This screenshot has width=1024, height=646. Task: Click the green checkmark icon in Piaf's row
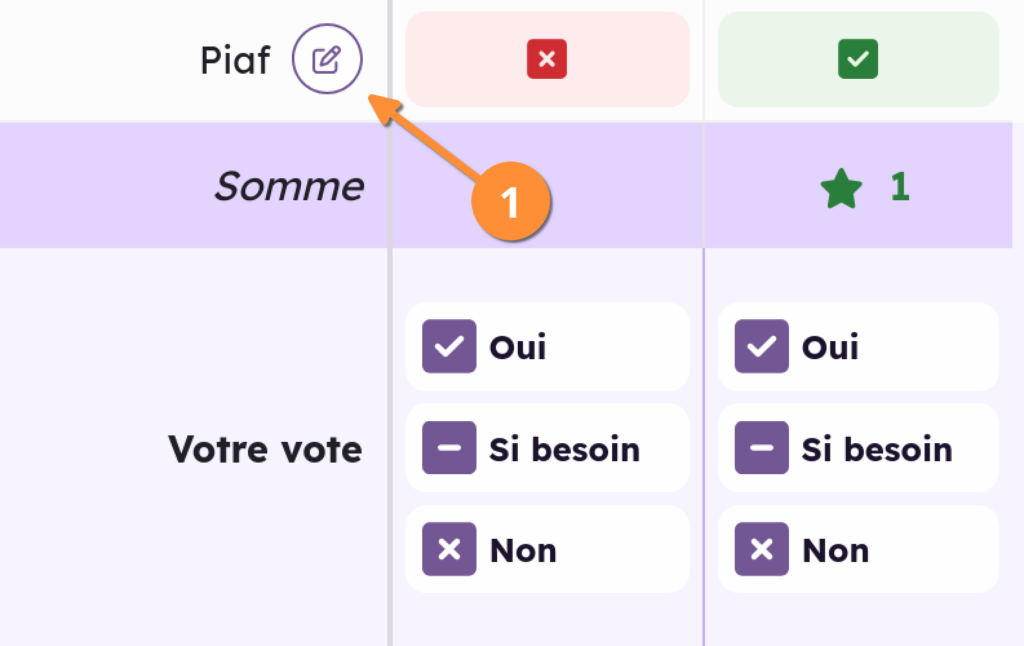point(858,60)
